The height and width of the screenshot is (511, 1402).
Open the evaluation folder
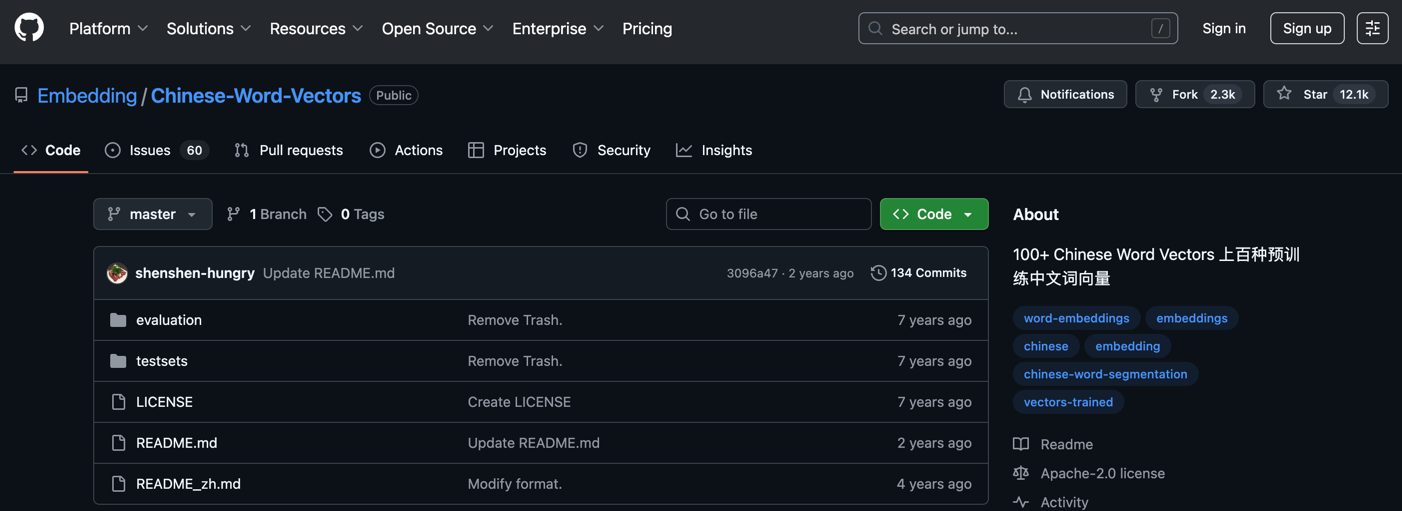coord(168,320)
